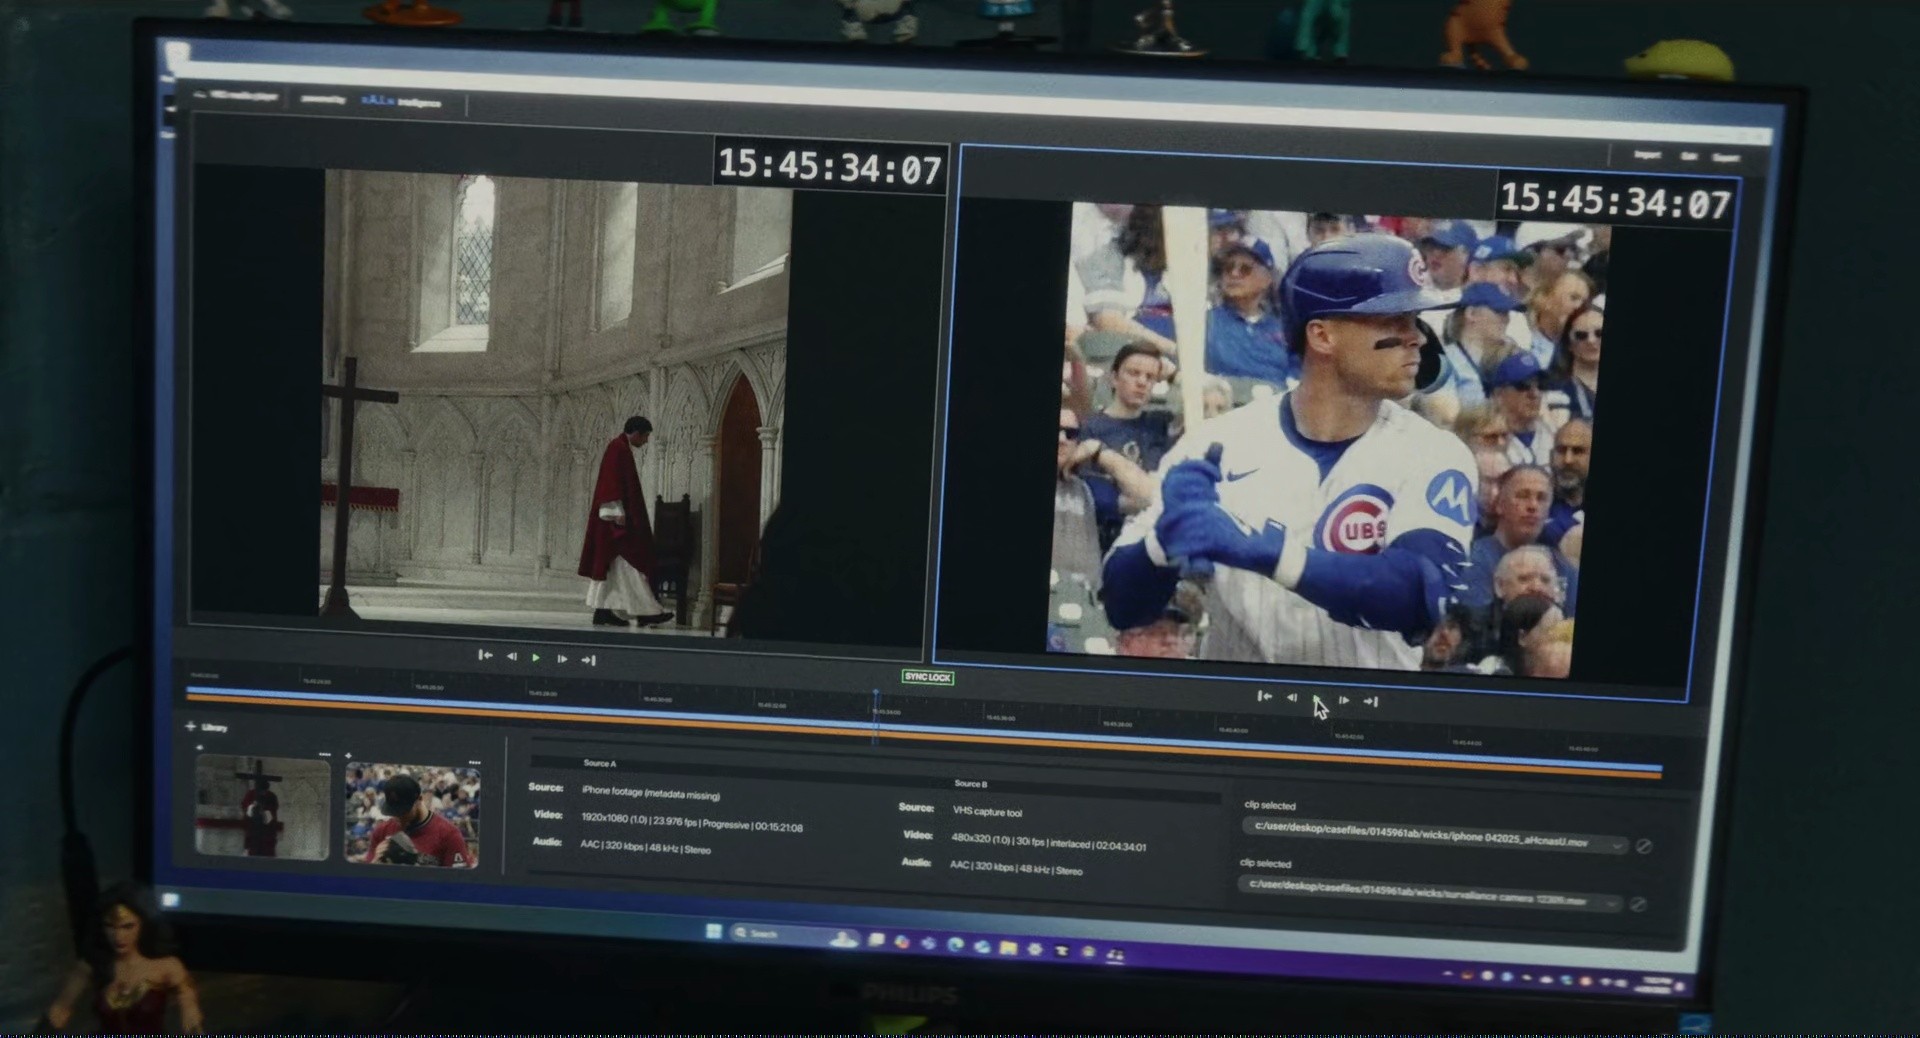This screenshot has width=1920, height=1038.
Task: Click the church footage video frame
Action: click(556, 403)
